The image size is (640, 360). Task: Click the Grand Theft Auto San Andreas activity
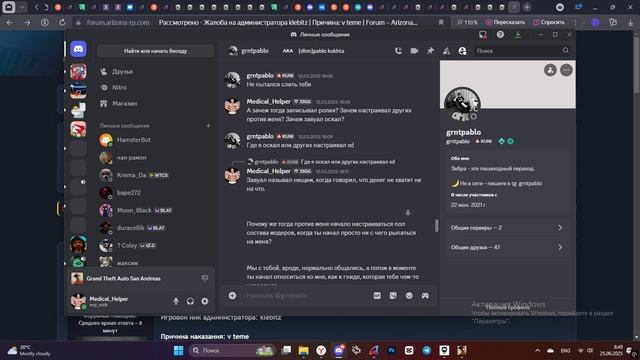coord(123,278)
